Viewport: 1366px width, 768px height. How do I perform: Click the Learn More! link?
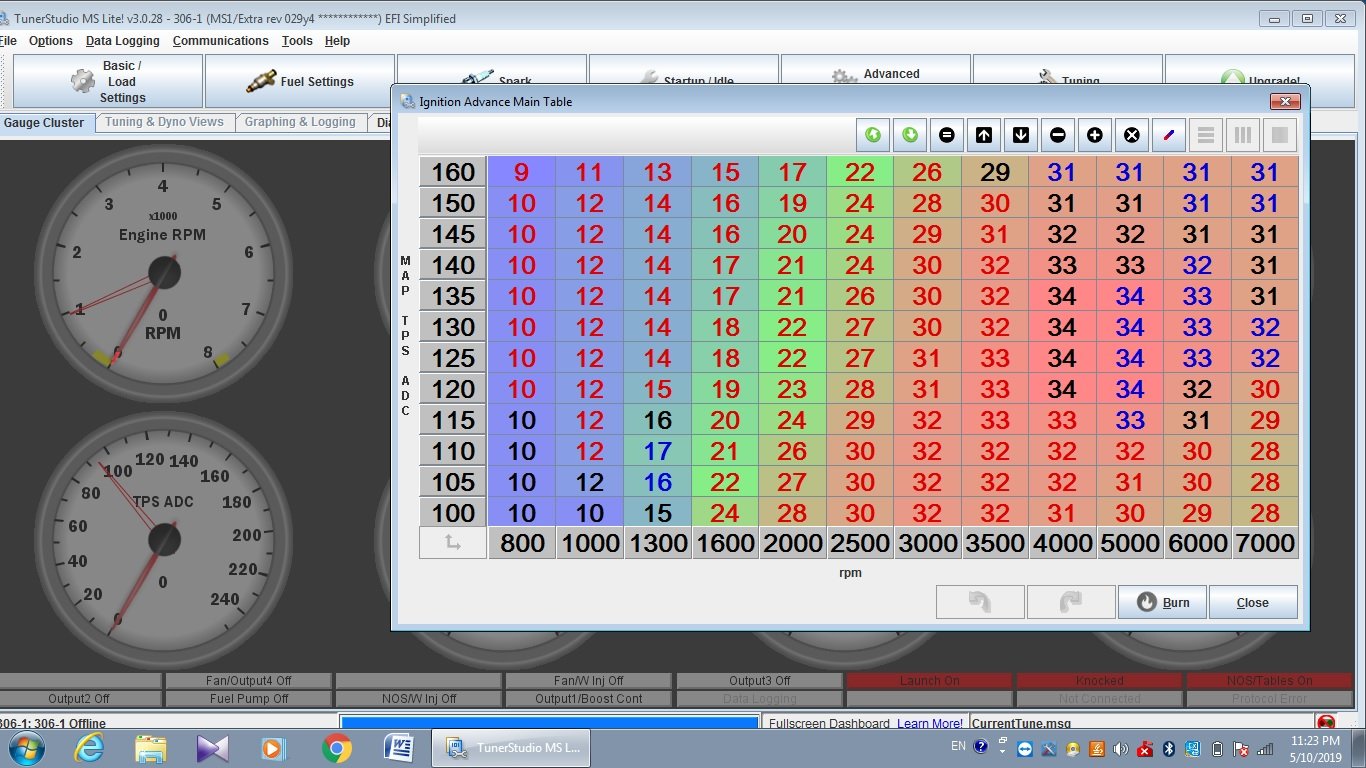(x=930, y=723)
